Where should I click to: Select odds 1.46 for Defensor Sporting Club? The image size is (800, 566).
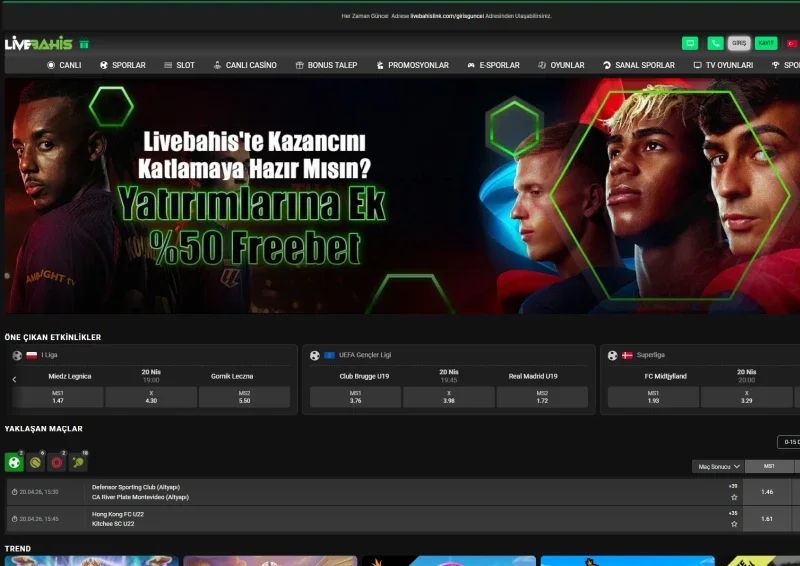click(x=767, y=492)
